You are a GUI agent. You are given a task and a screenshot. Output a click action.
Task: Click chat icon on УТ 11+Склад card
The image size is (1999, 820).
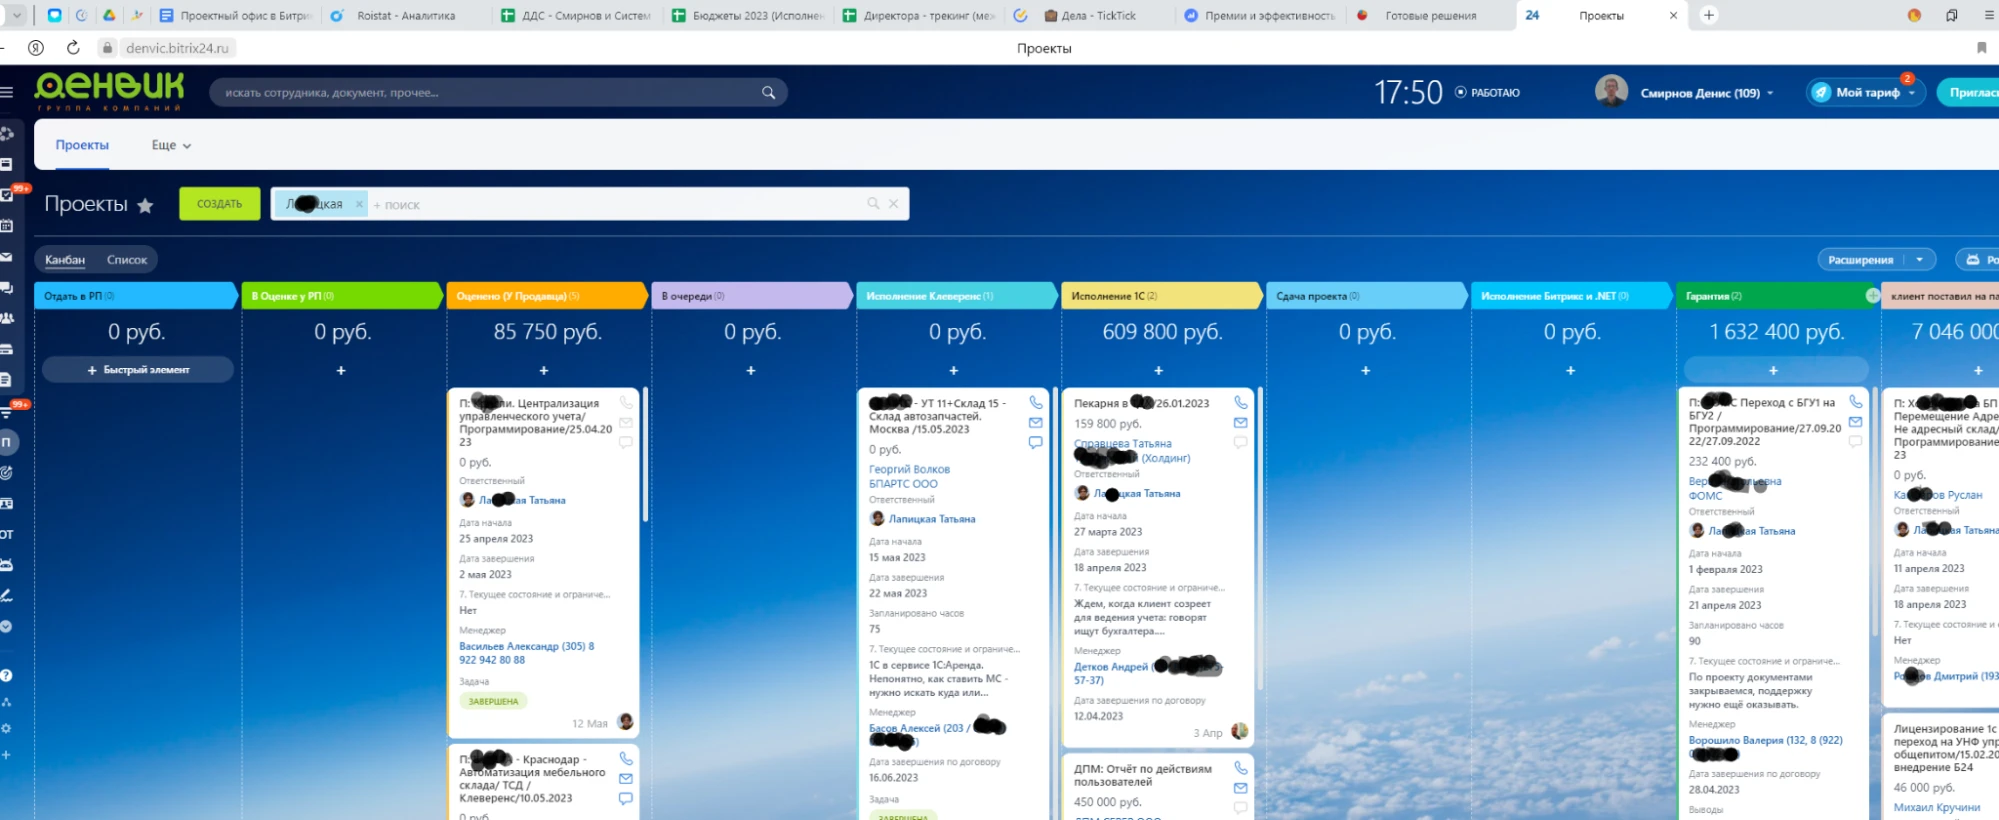click(1035, 442)
